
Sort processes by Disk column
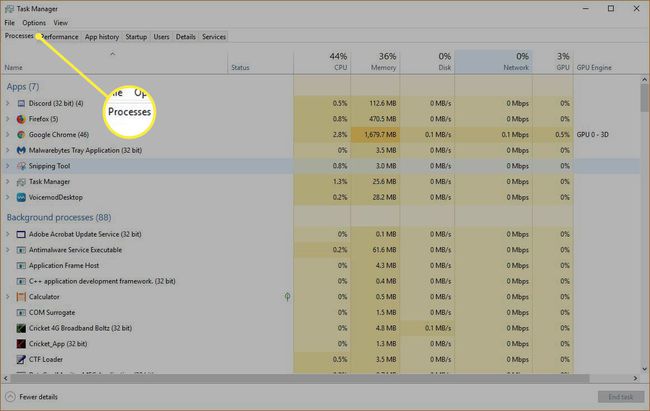pos(427,62)
